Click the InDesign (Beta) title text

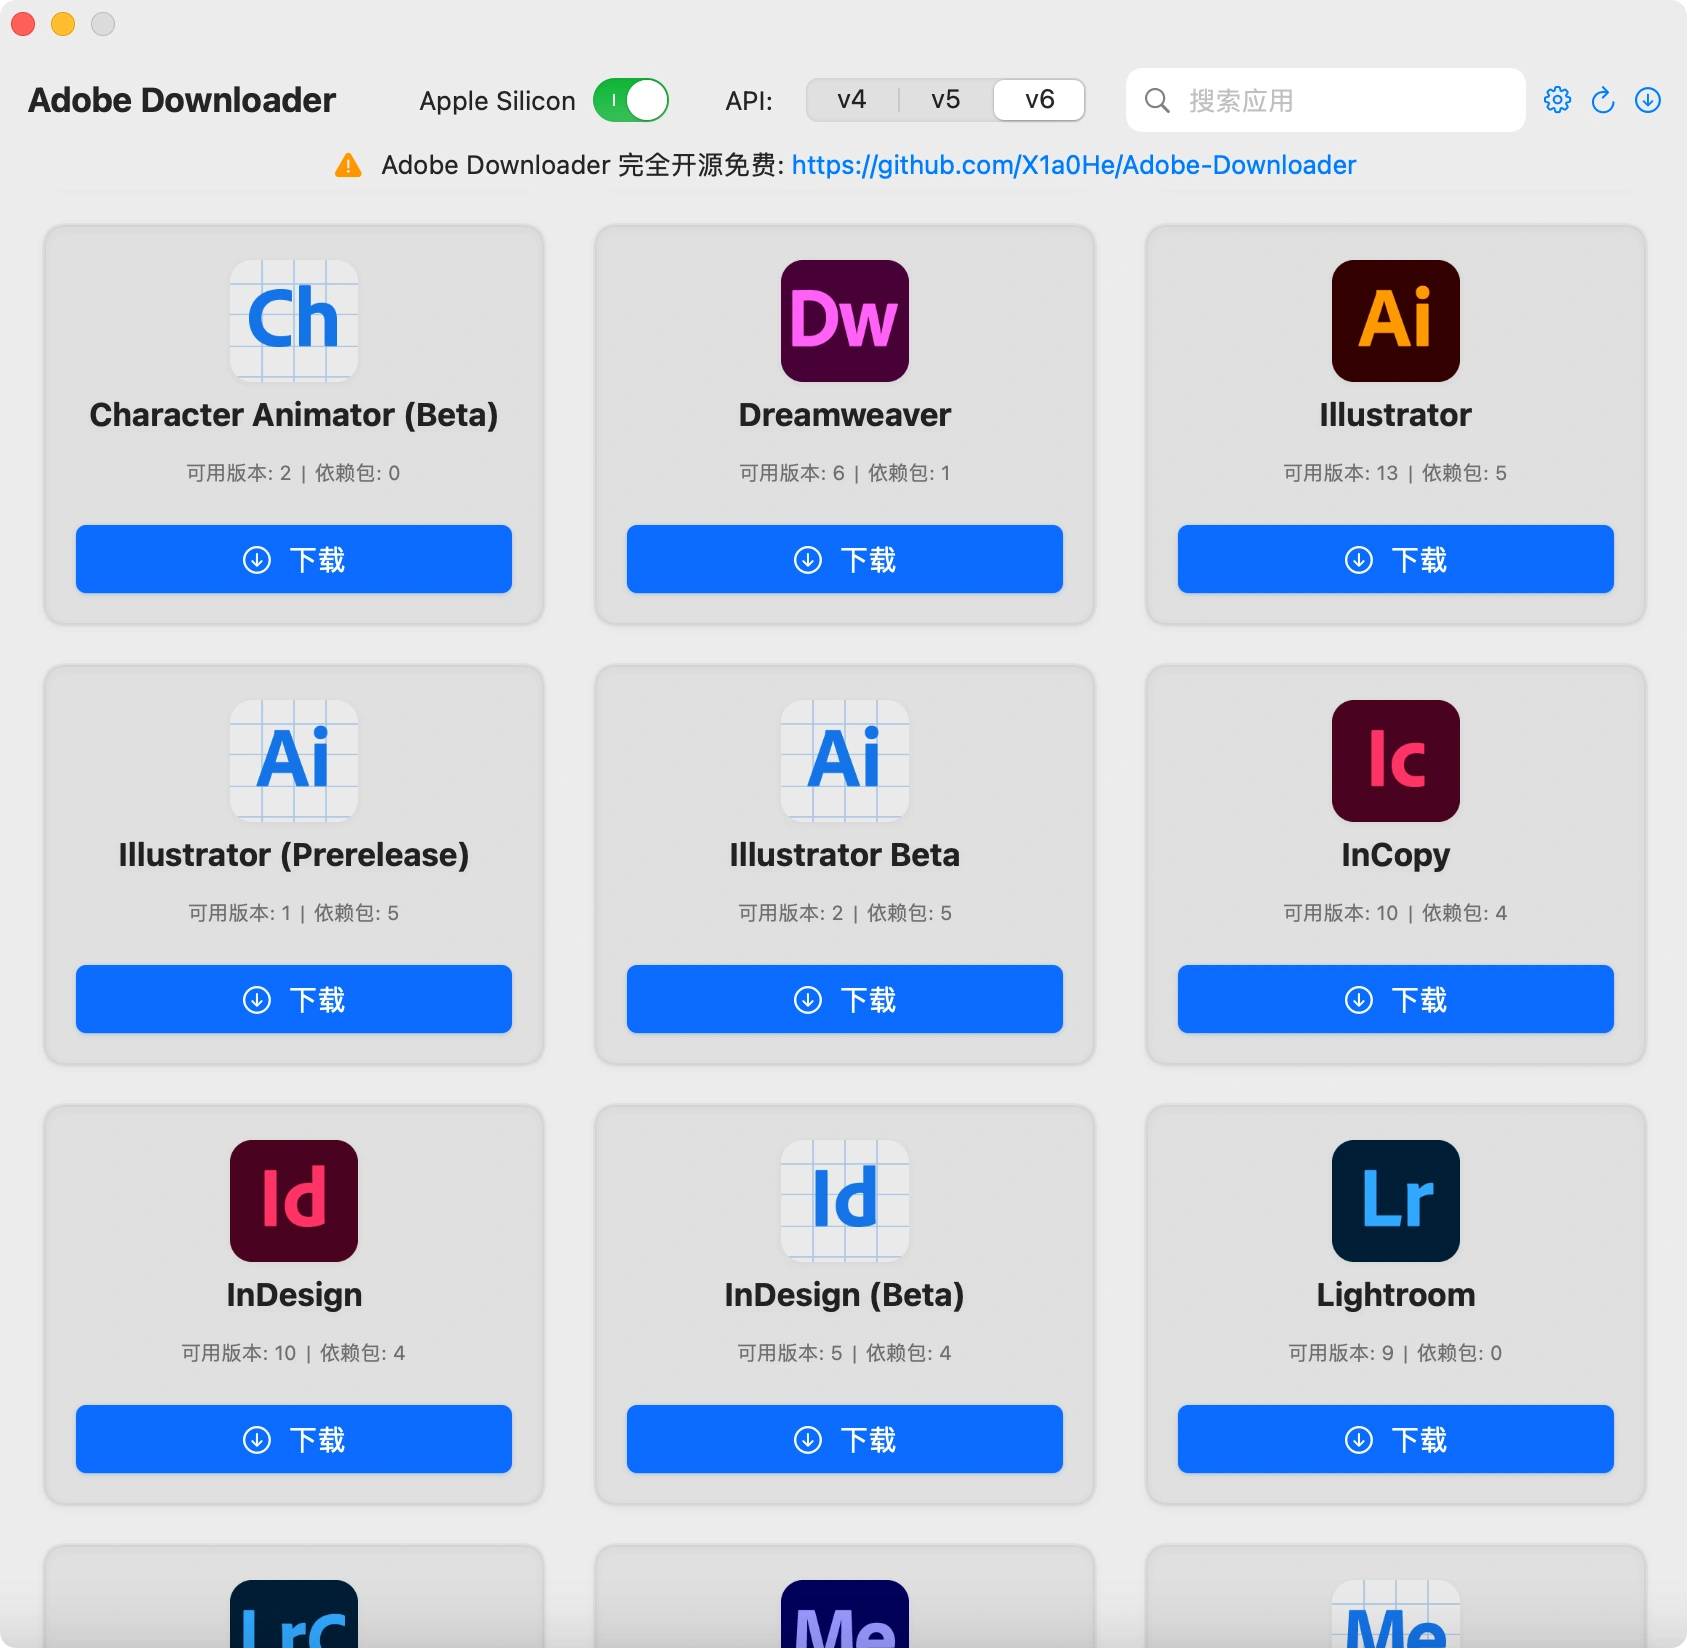(x=845, y=1295)
